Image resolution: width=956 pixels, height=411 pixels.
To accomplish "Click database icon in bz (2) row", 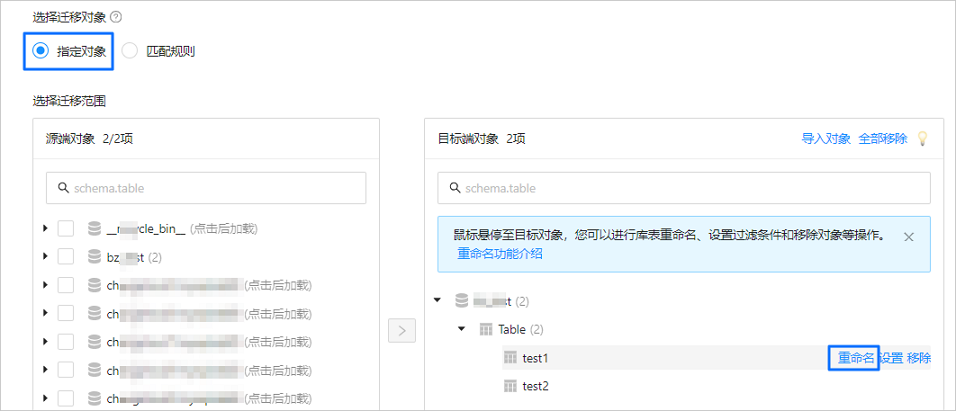I will [x=94, y=257].
